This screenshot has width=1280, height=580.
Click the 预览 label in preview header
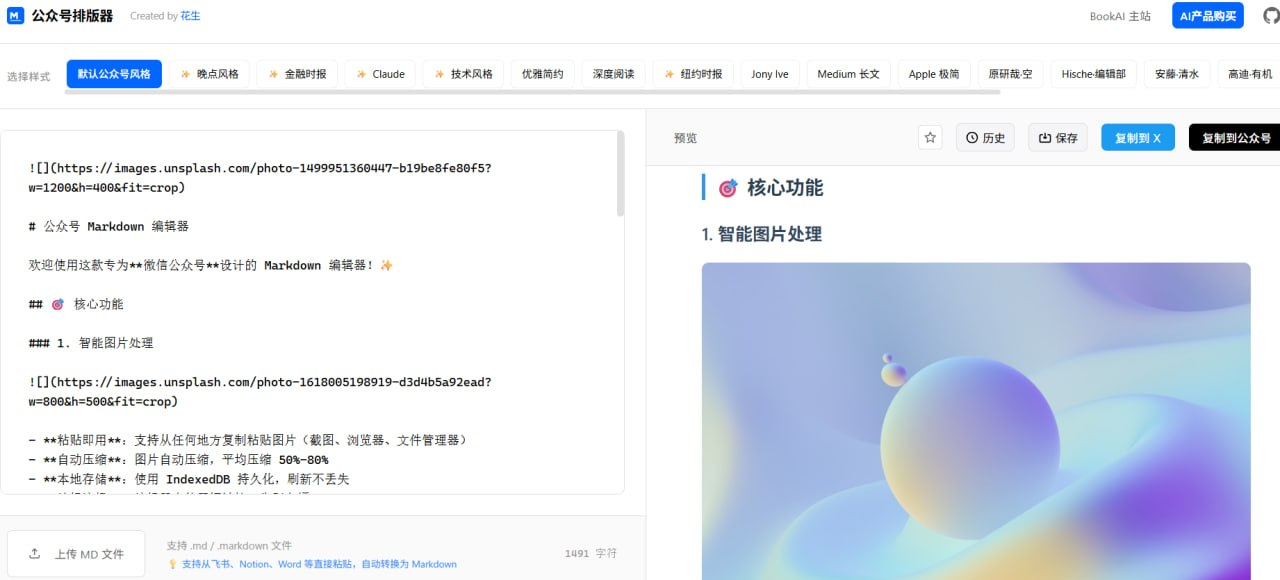[685, 138]
